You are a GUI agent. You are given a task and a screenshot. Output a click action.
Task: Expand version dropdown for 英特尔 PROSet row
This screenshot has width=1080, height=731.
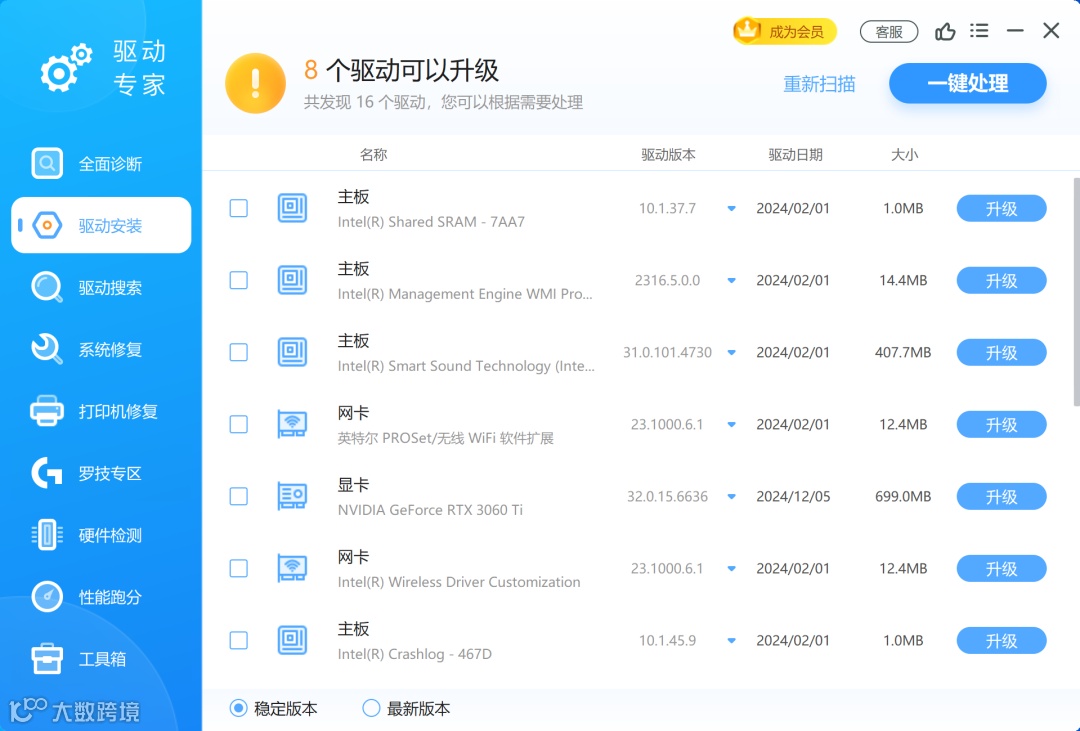tap(731, 424)
